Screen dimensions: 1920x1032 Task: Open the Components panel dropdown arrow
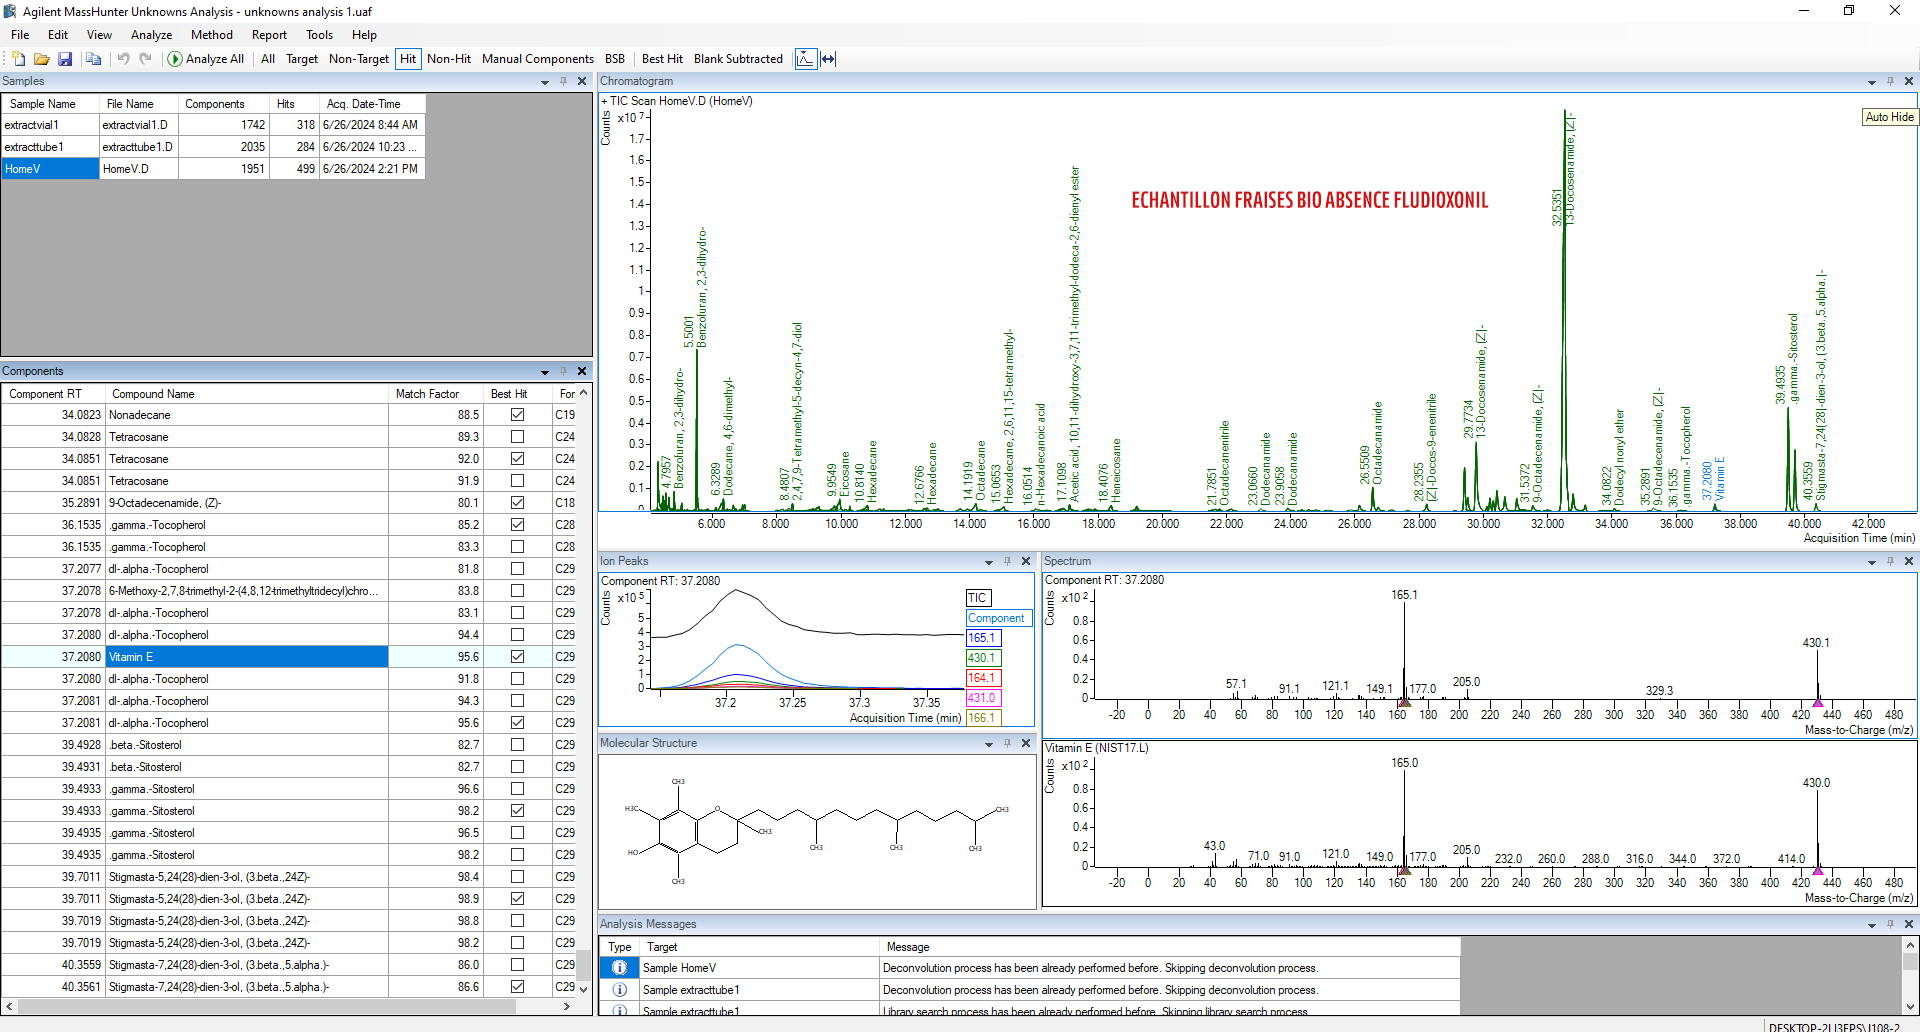point(545,372)
